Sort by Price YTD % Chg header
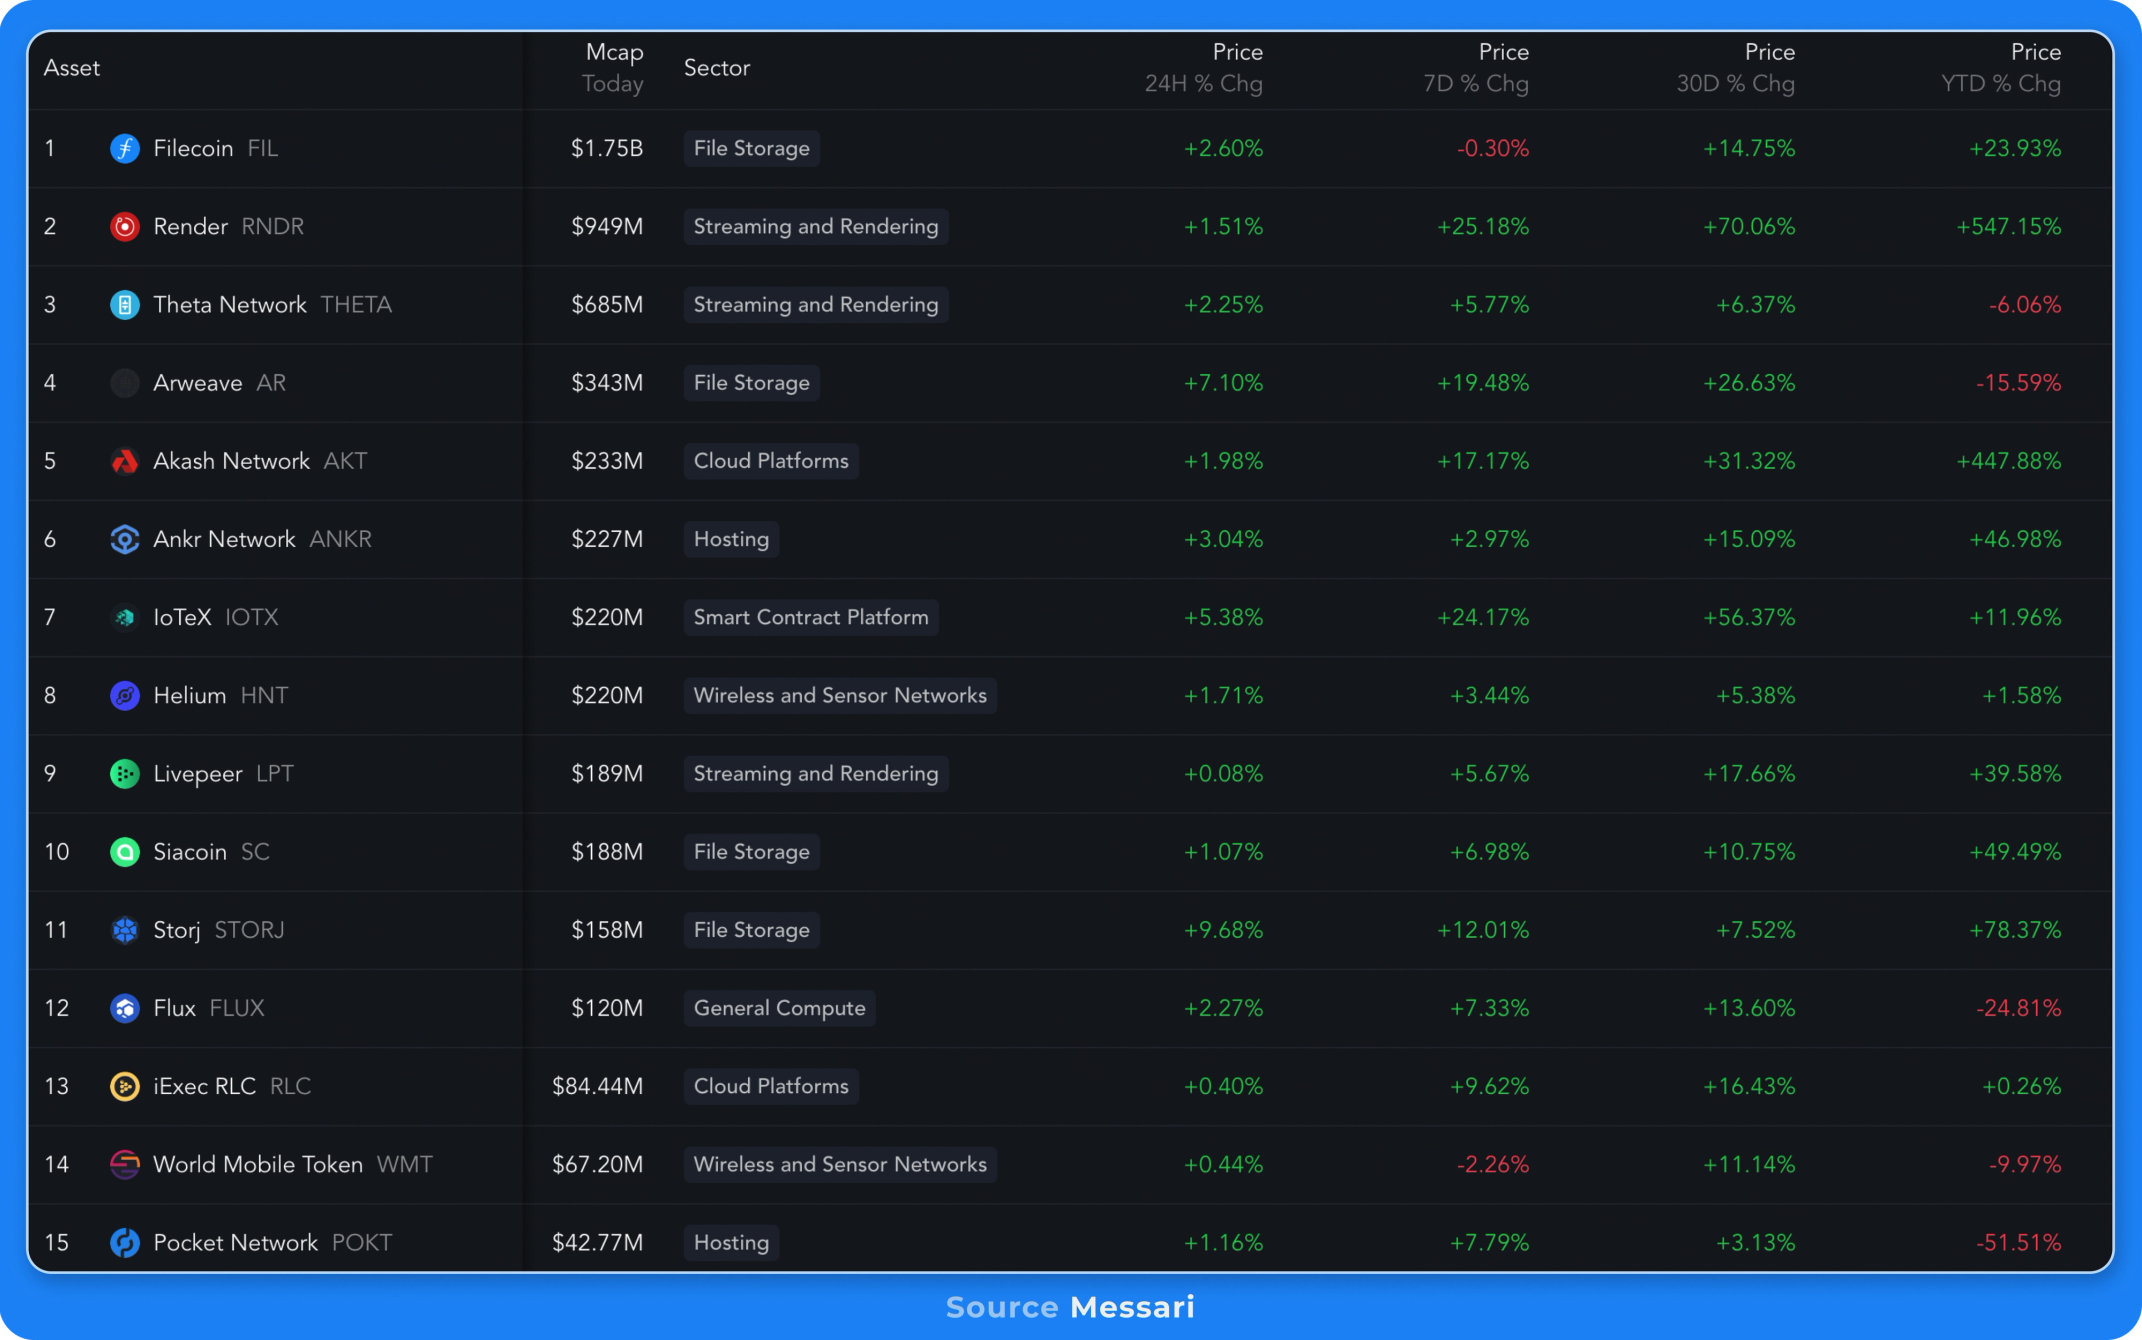2142x1340 pixels. coord(2001,68)
